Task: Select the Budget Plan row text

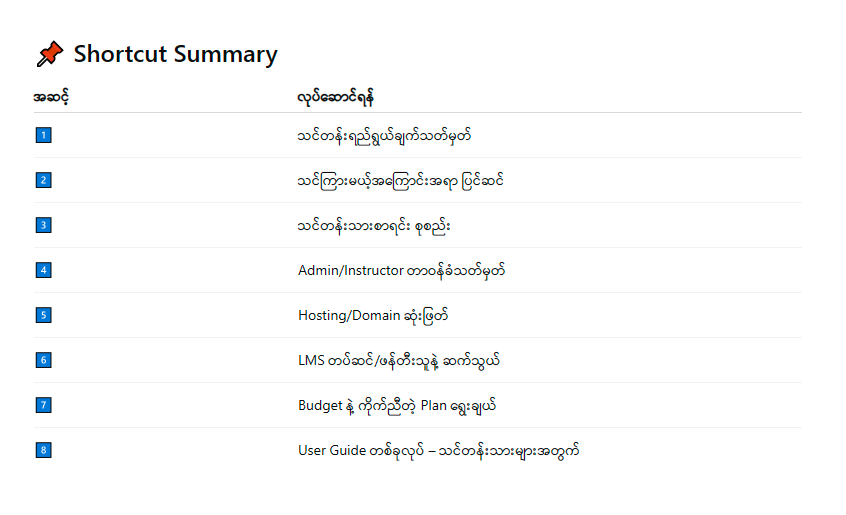Action: tap(397, 406)
